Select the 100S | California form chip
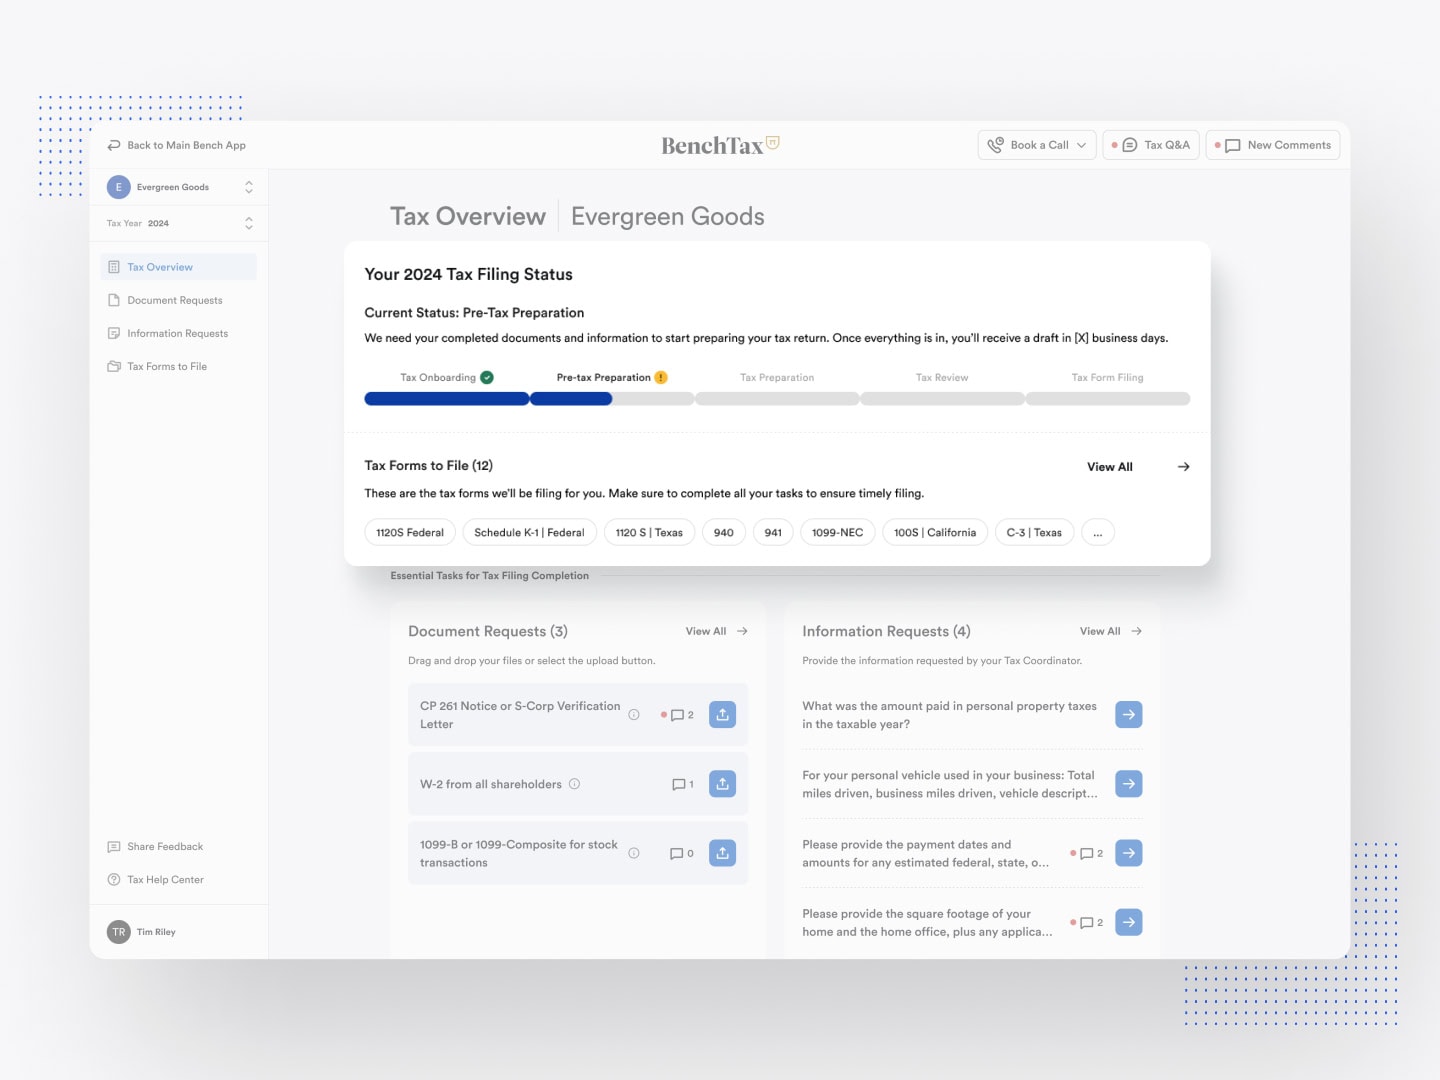This screenshot has height=1080, width=1440. (935, 533)
